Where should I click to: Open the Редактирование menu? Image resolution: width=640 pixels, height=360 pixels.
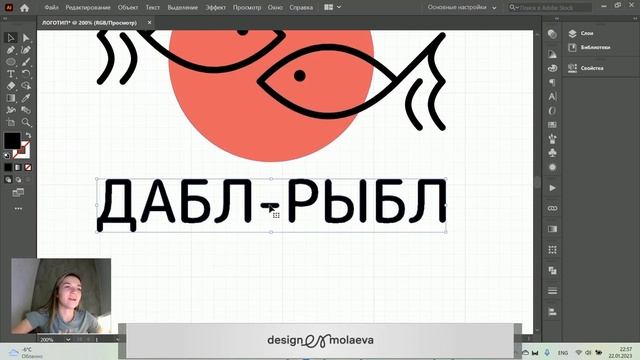(88, 7)
